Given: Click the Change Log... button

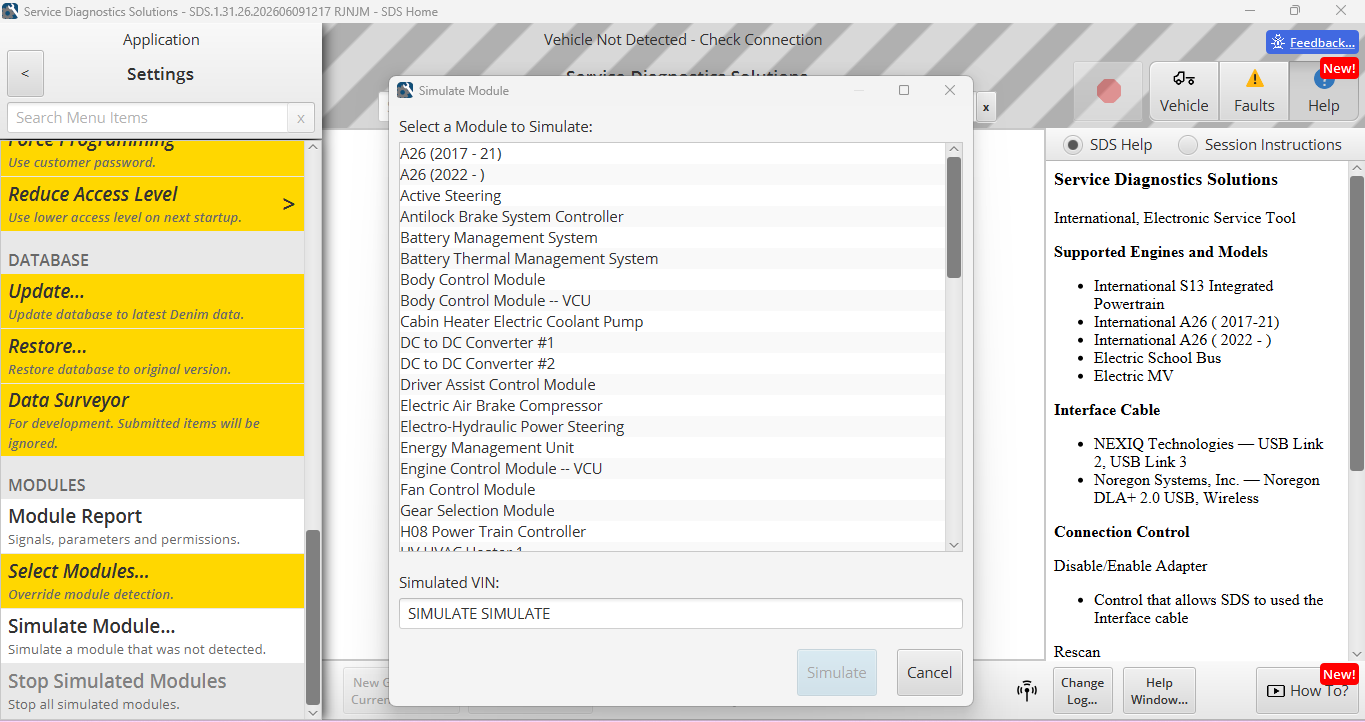Looking at the screenshot, I should [1083, 691].
